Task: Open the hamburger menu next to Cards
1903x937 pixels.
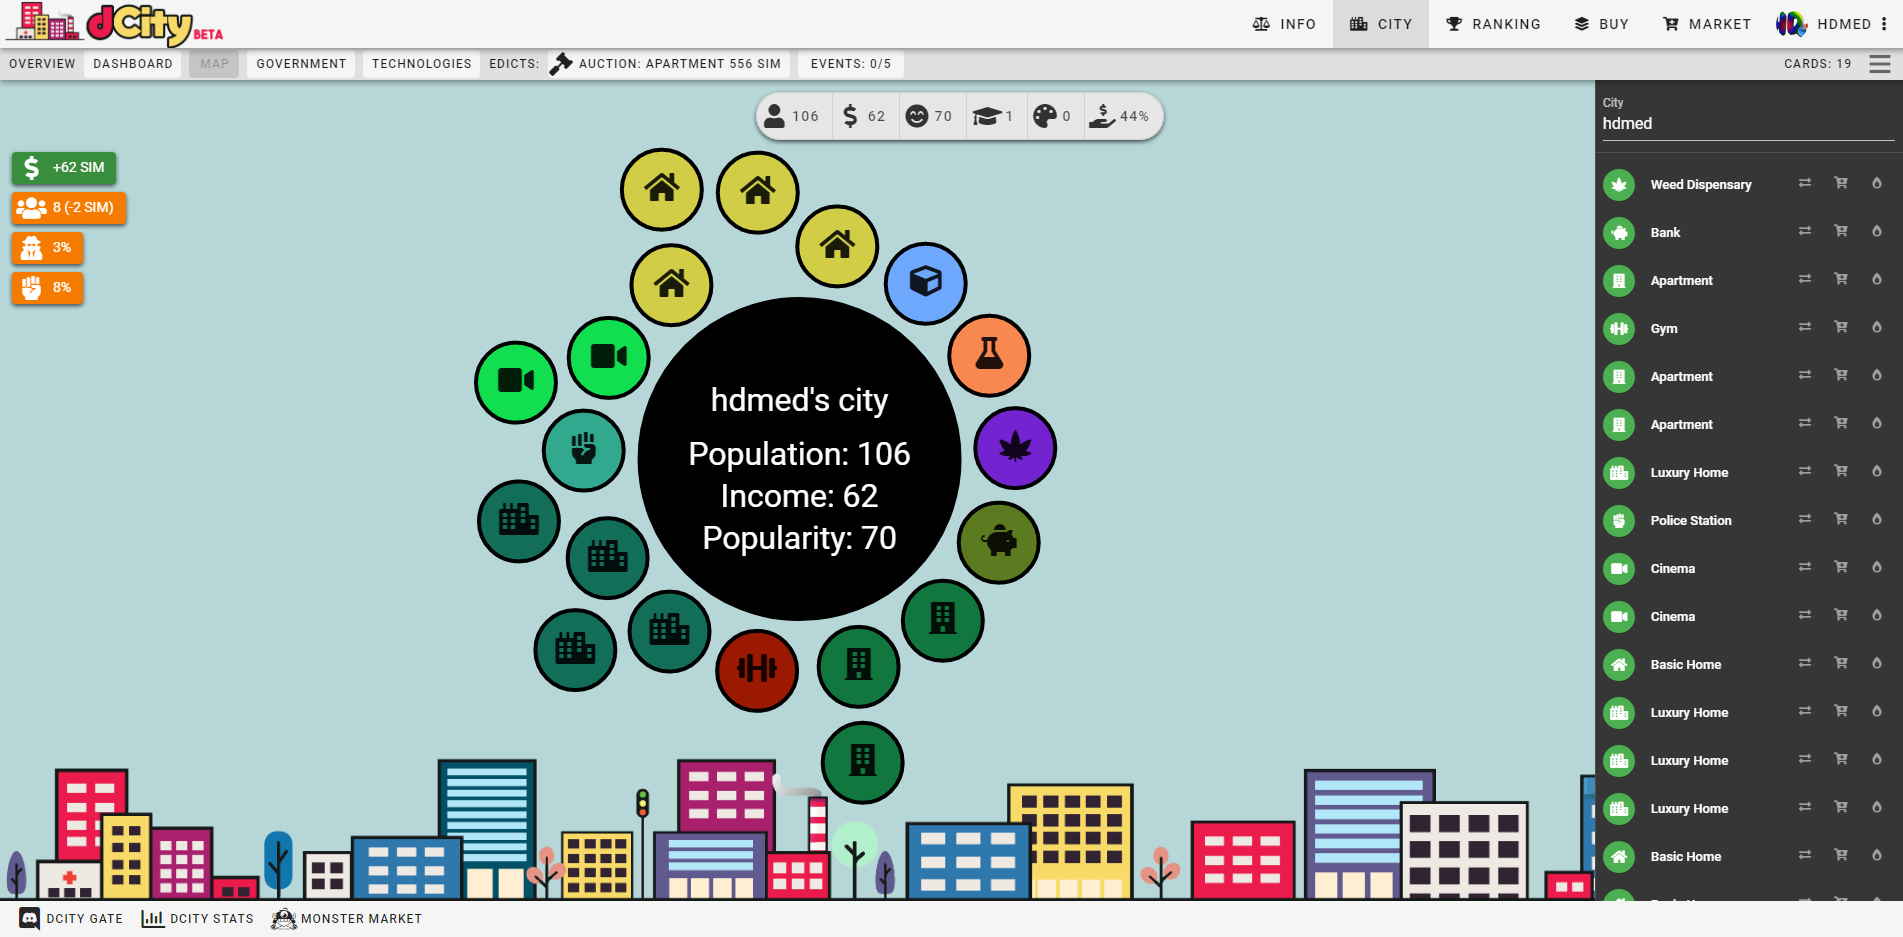Action: [x=1880, y=64]
